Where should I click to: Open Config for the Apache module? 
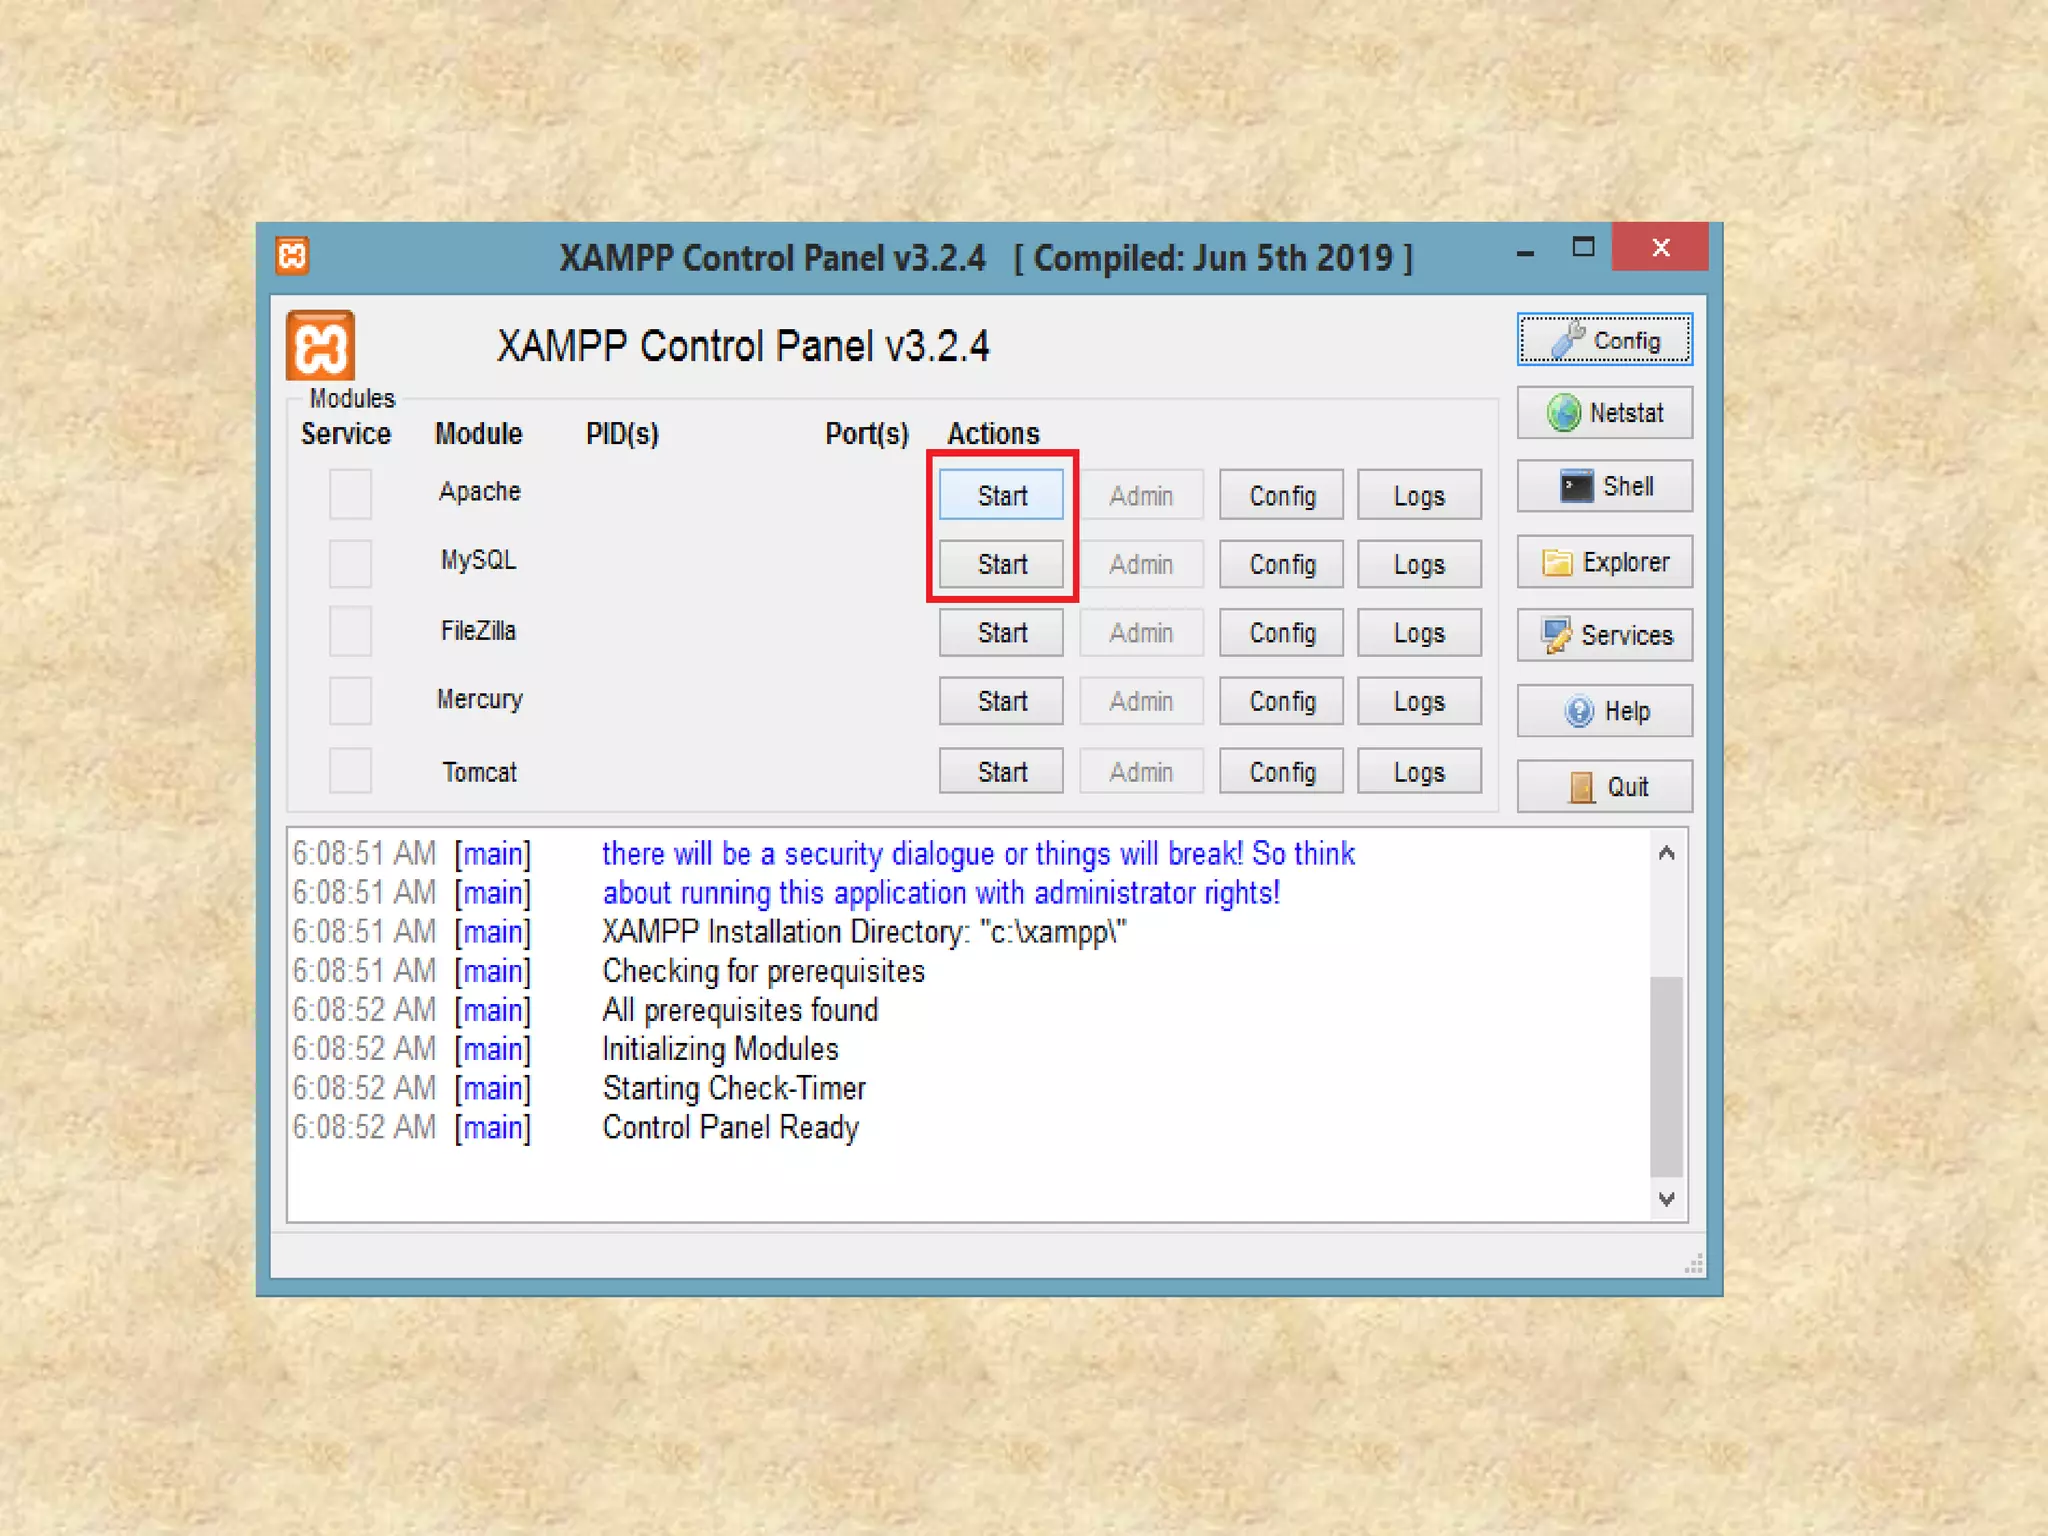tap(1281, 495)
